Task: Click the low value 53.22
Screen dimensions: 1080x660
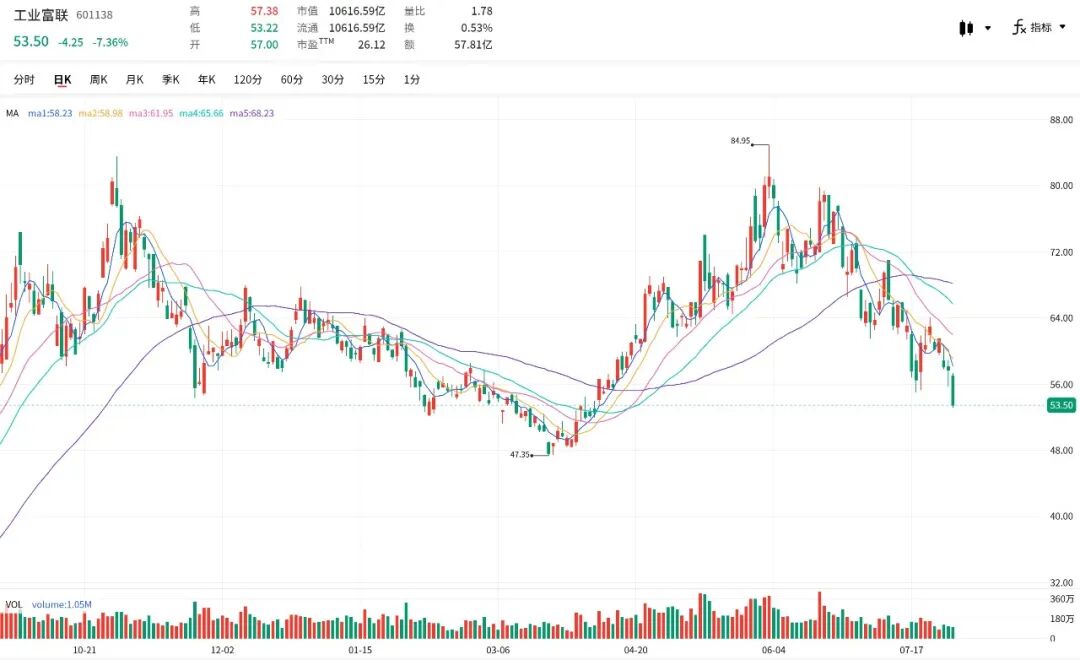Action: [264, 28]
